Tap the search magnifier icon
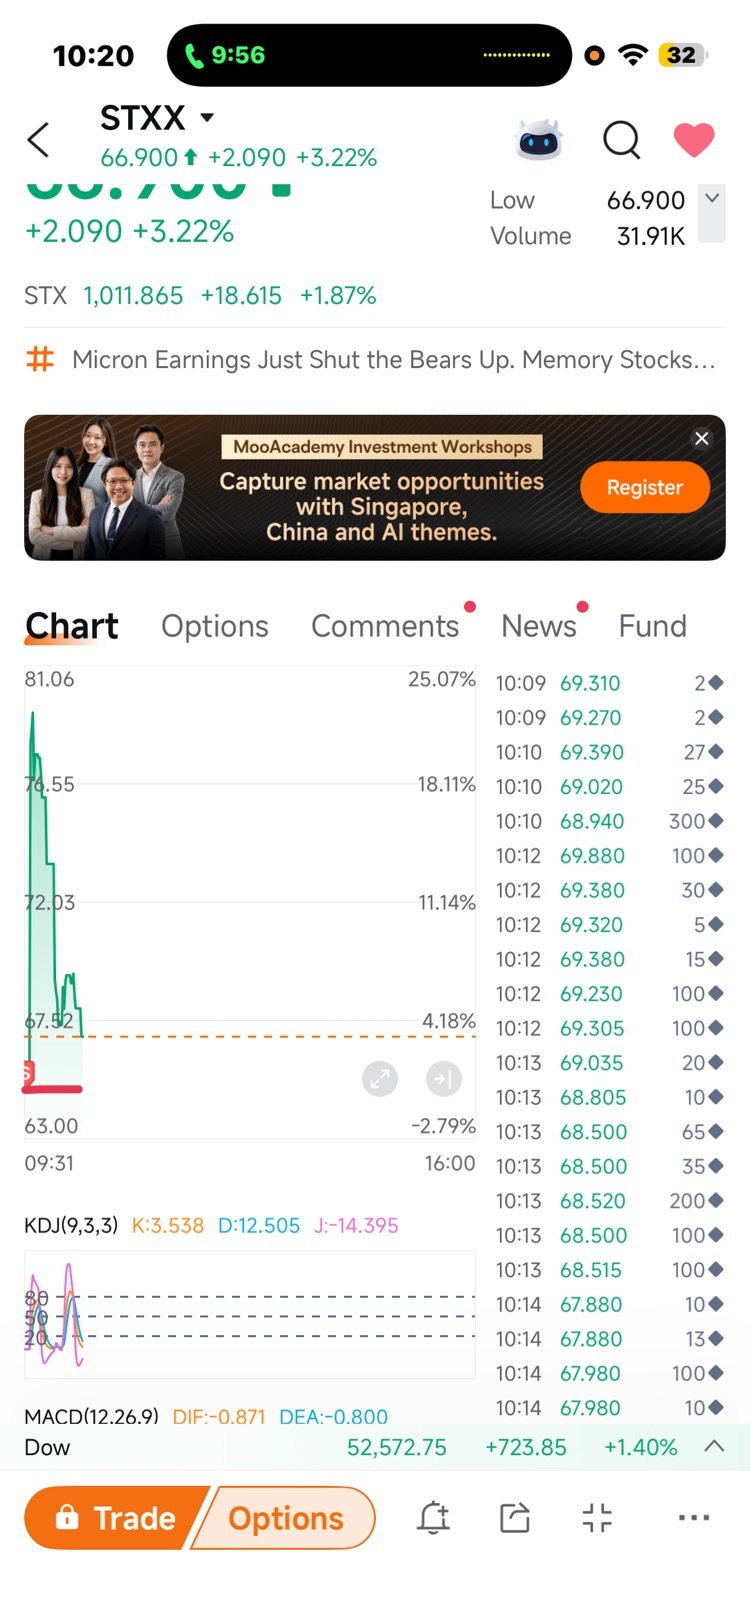Image resolution: width=750 pixels, height=1623 pixels. (621, 140)
